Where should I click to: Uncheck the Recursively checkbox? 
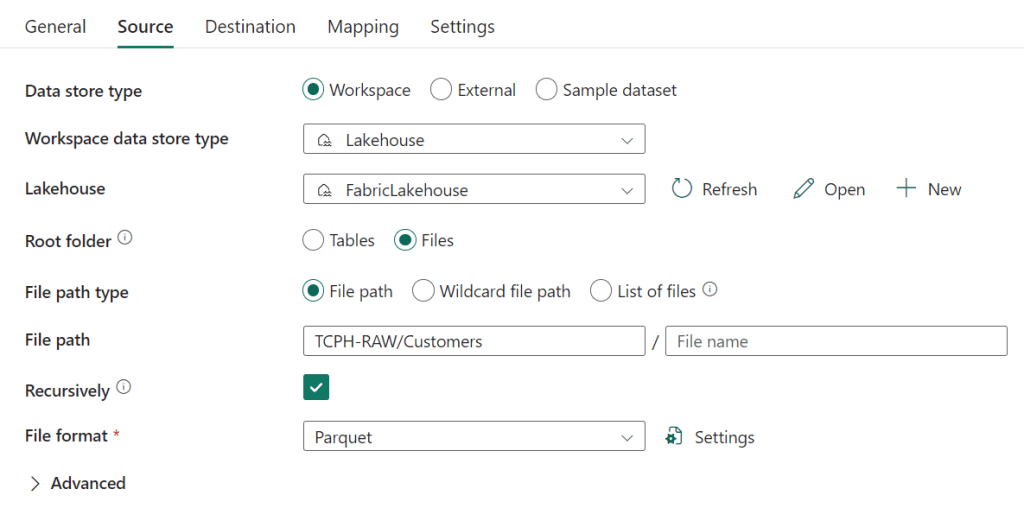click(x=316, y=388)
